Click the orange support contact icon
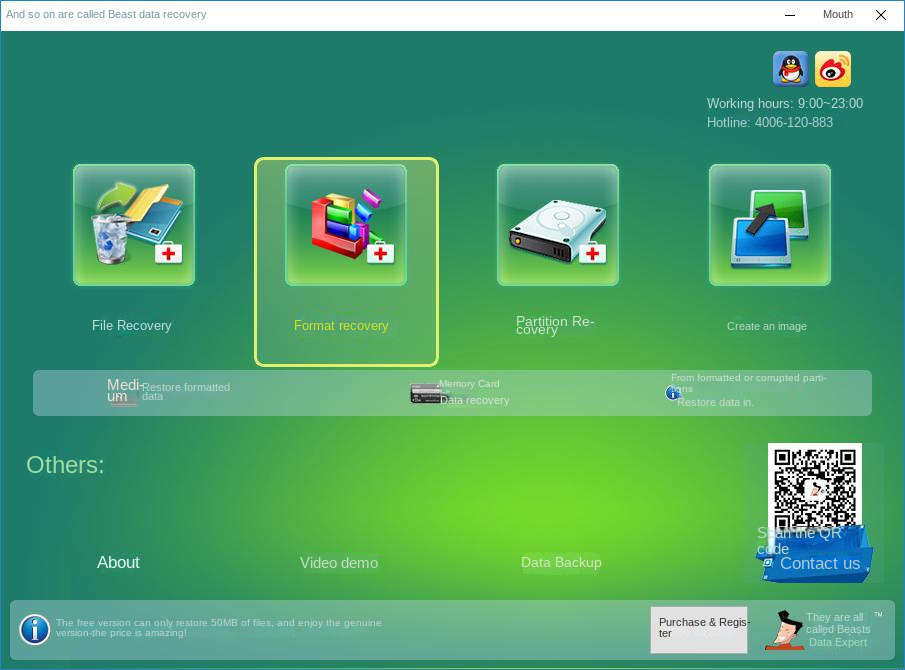 833,69
